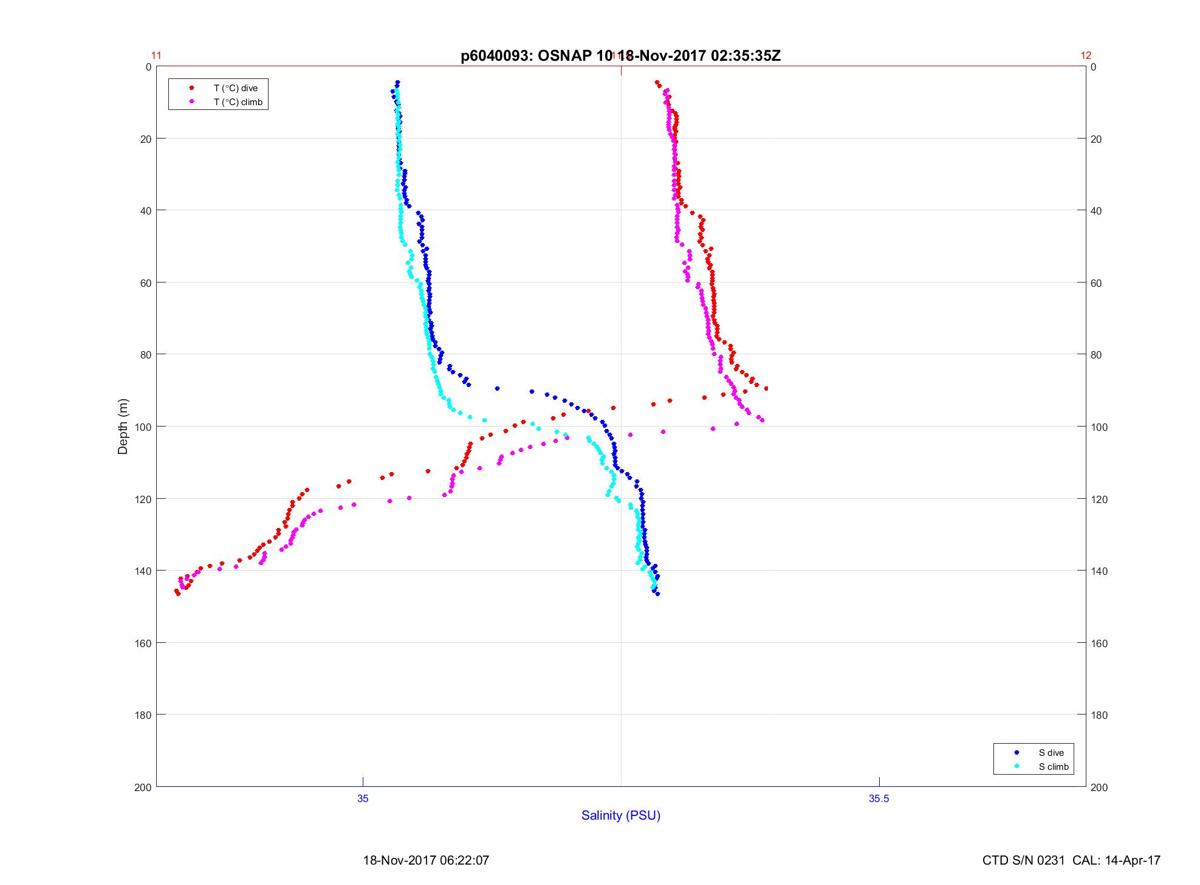Click the CTD S/N 0231 CAL: 14-Apr-17 footer
1200x885 pixels.
pyautogui.click(x=1072, y=859)
